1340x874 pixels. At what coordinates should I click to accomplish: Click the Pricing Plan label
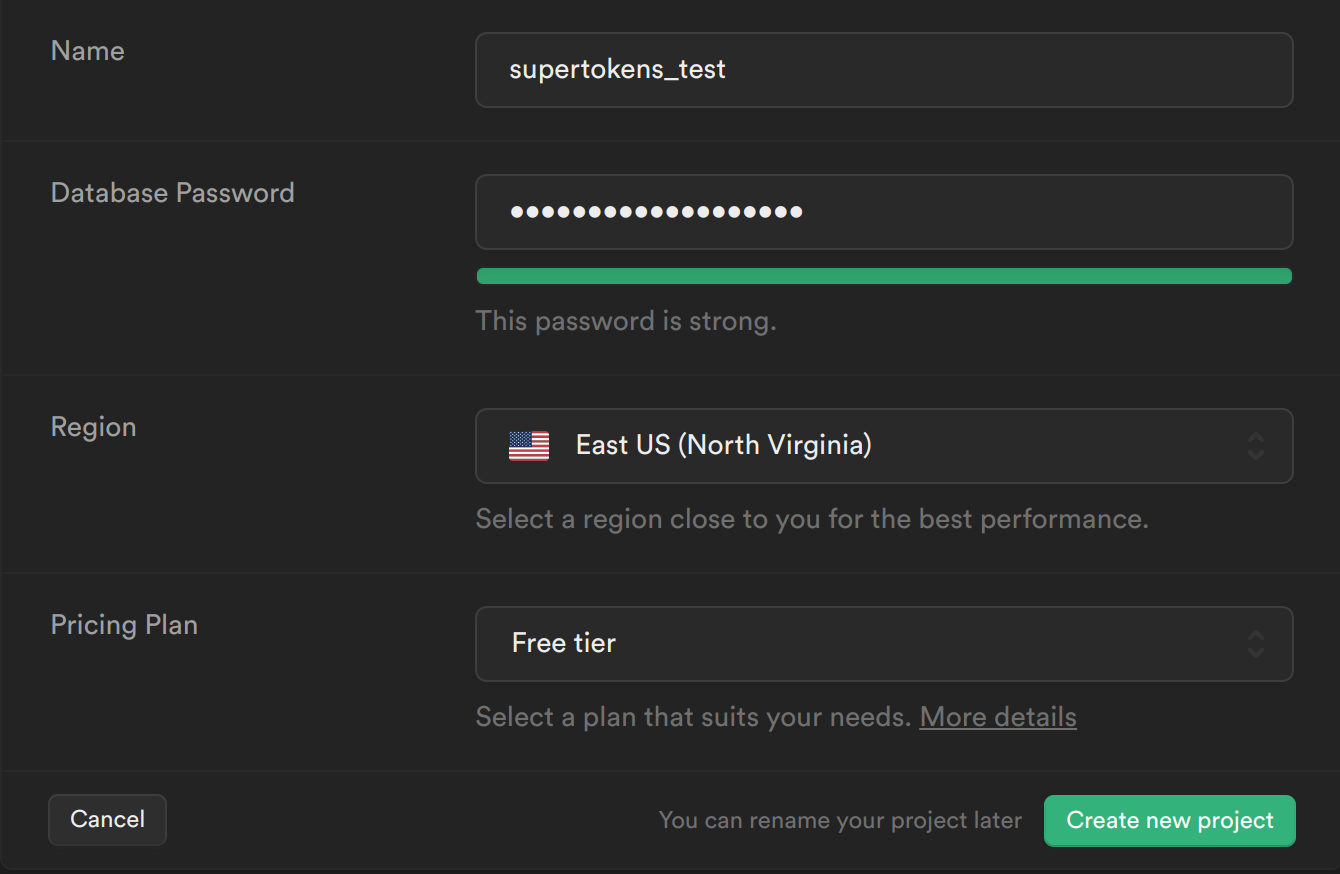(x=124, y=625)
